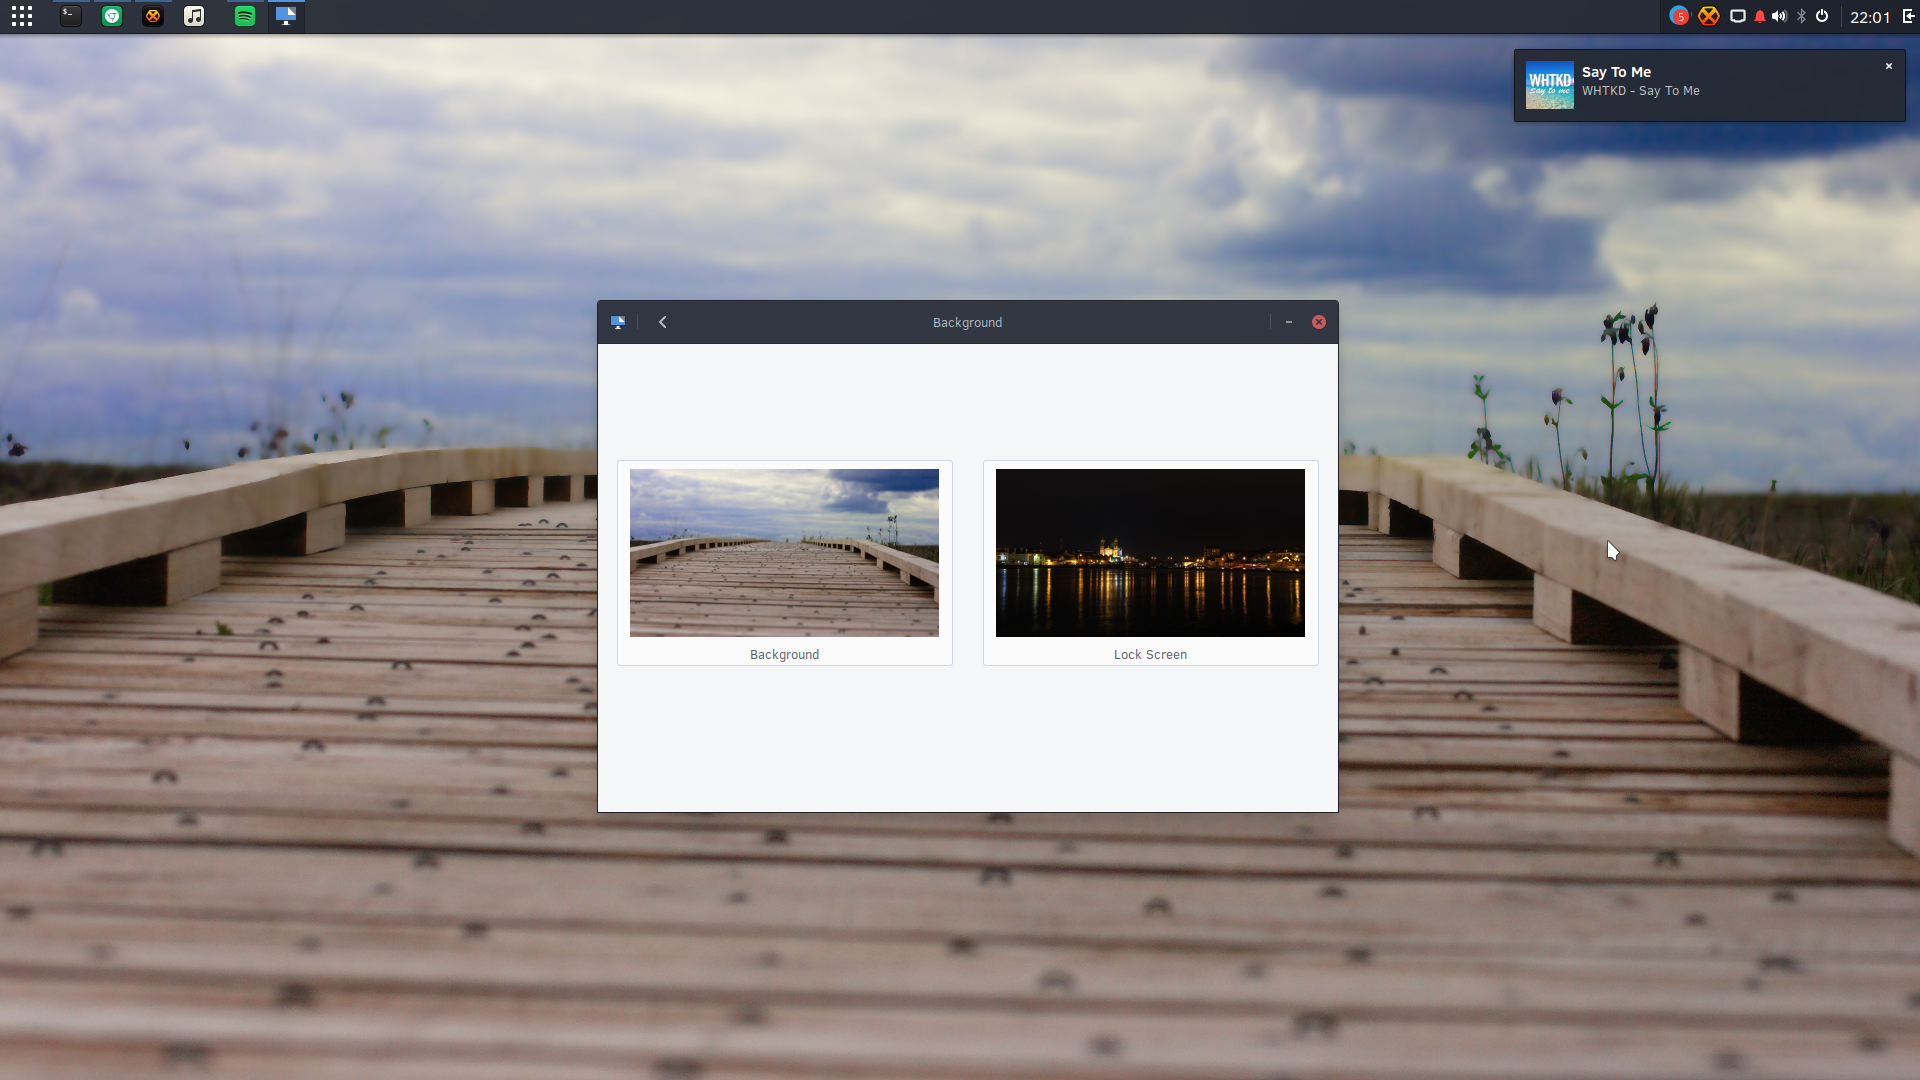Viewport: 1920px width, 1080px height.
Task: Open tray icon with red 5 badge
Action: [1679, 16]
